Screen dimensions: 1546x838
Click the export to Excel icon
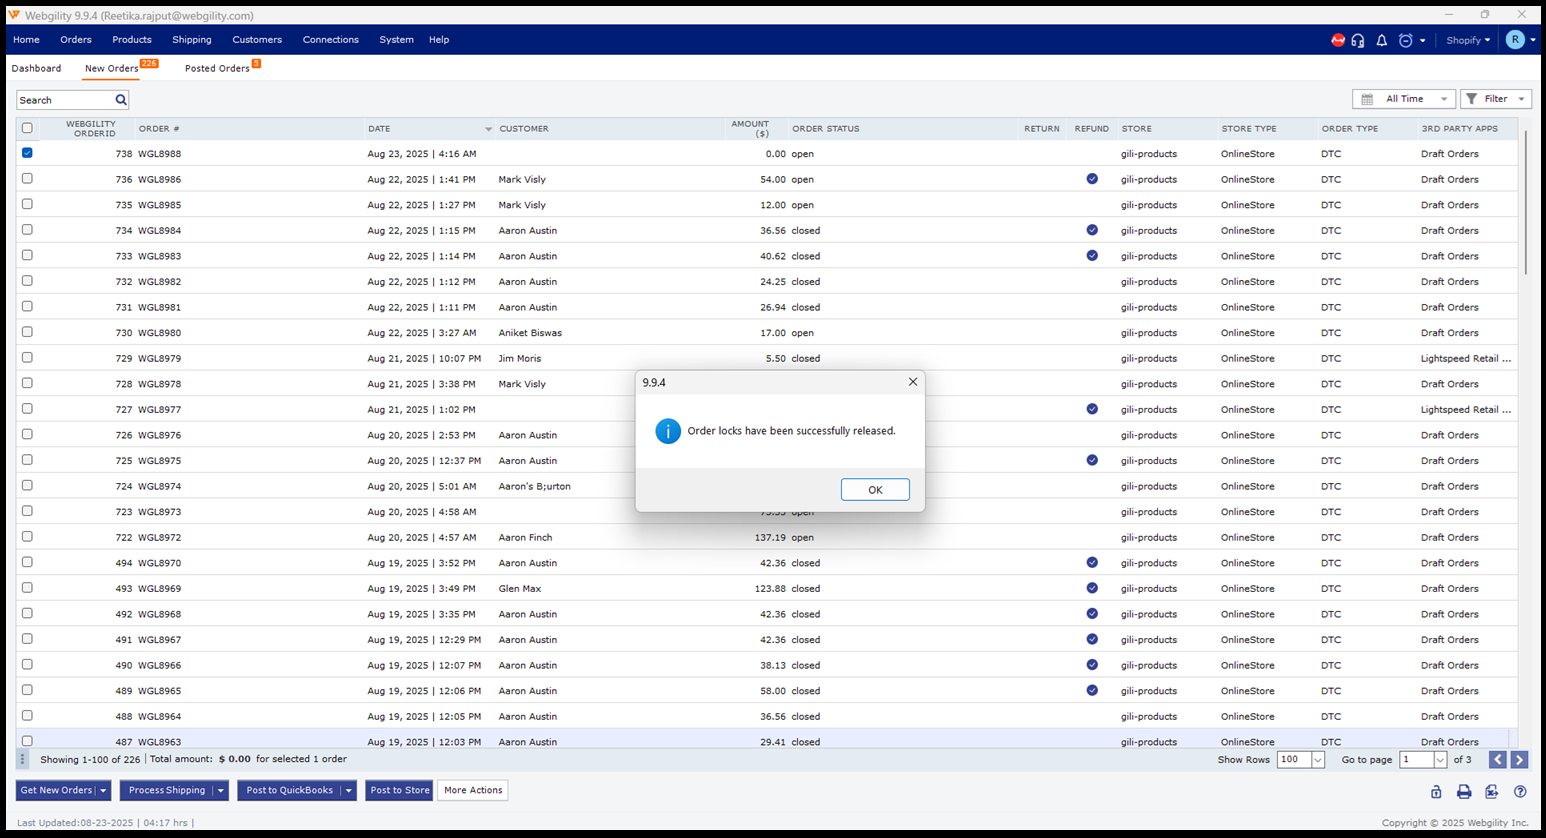click(x=1491, y=791)
